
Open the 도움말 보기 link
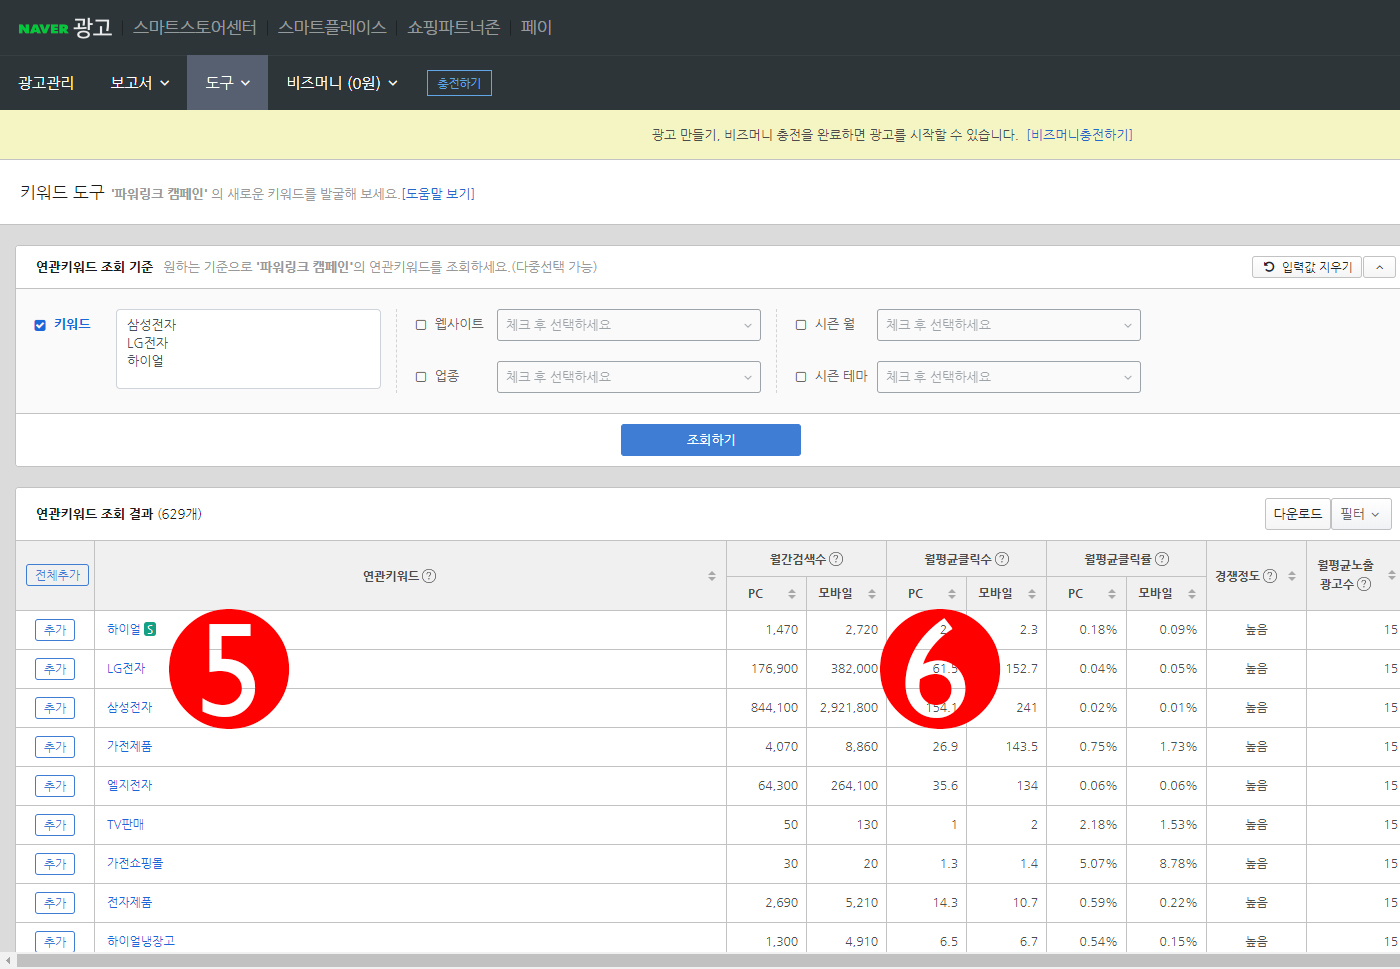click(438, 194)
